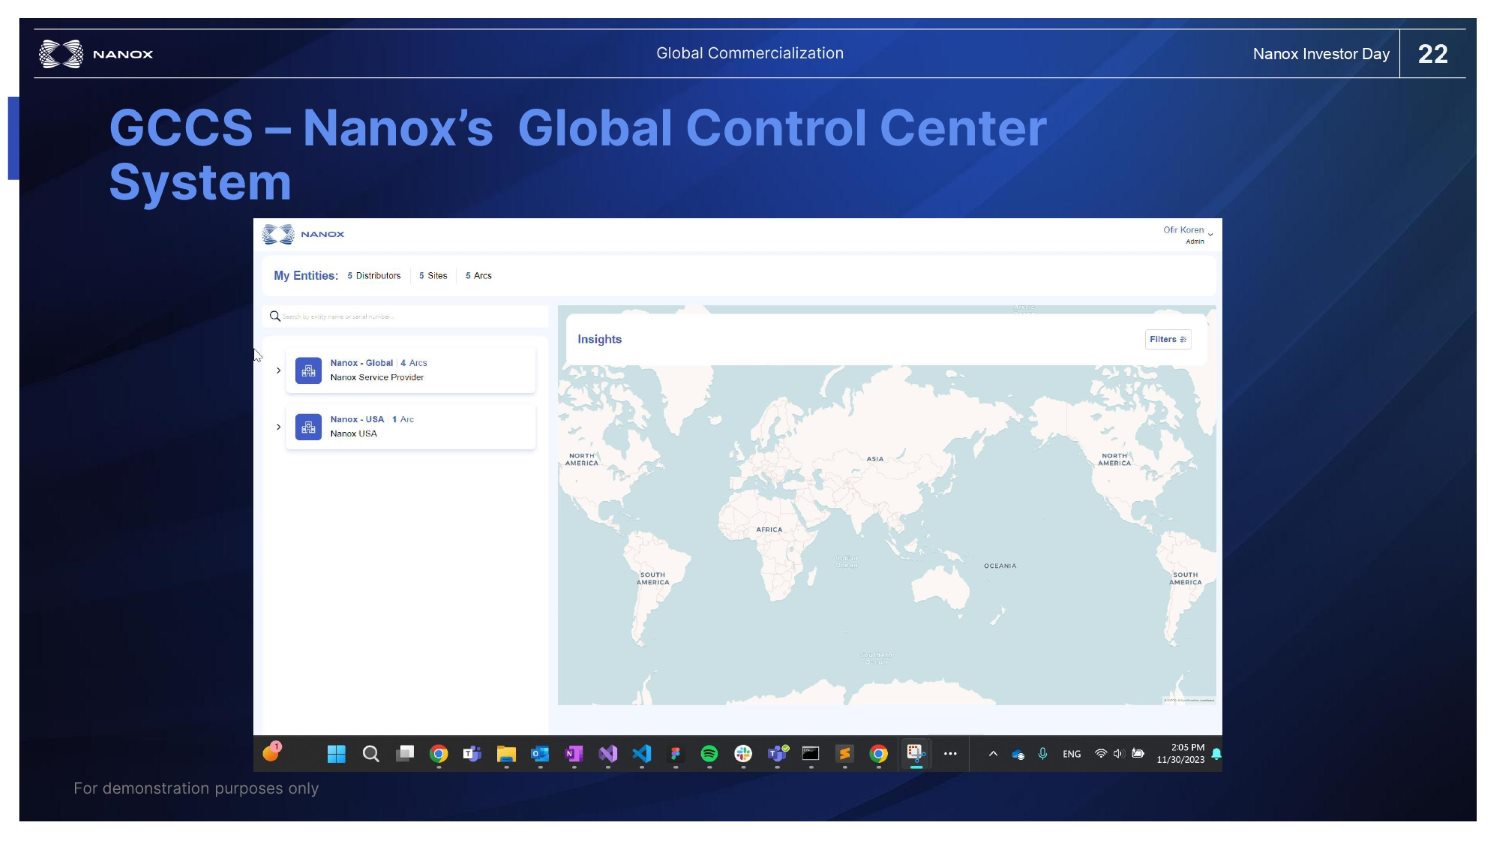The image size is (1500, 844).
Task: Expand the Nanox - Global entity row
Action: [x=279, y=371]
